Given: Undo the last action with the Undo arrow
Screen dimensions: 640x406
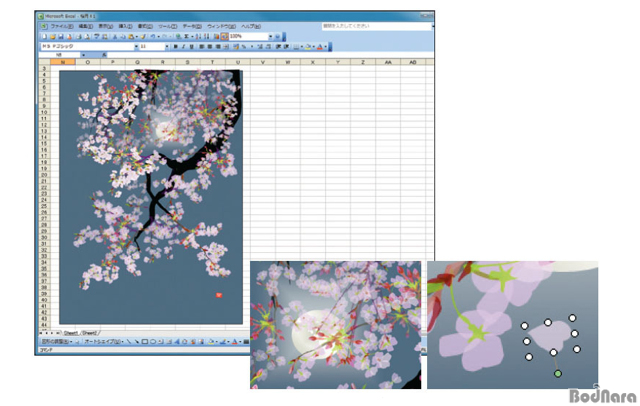Looking at the screenshot, I should [x=152, y=37].
